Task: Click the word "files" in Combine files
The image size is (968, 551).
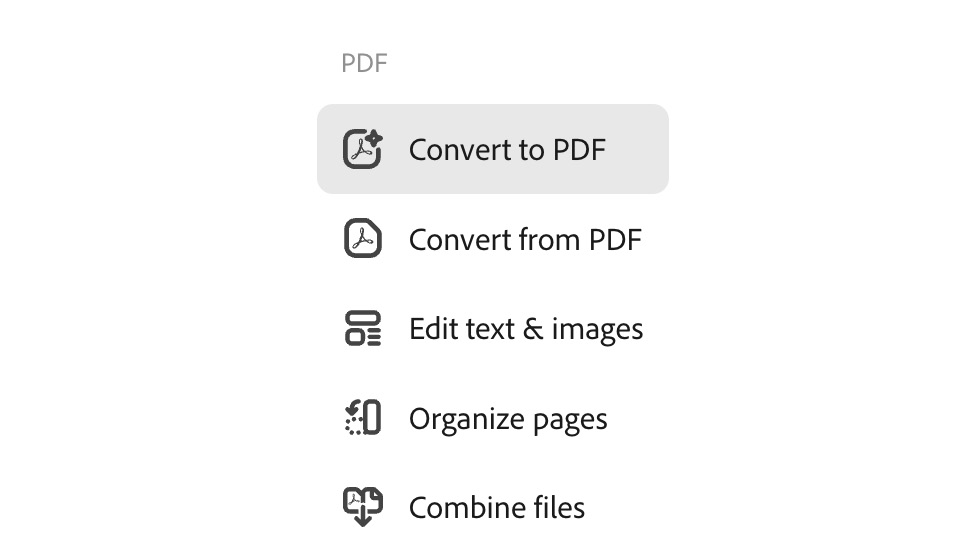Action: (559, 507)
